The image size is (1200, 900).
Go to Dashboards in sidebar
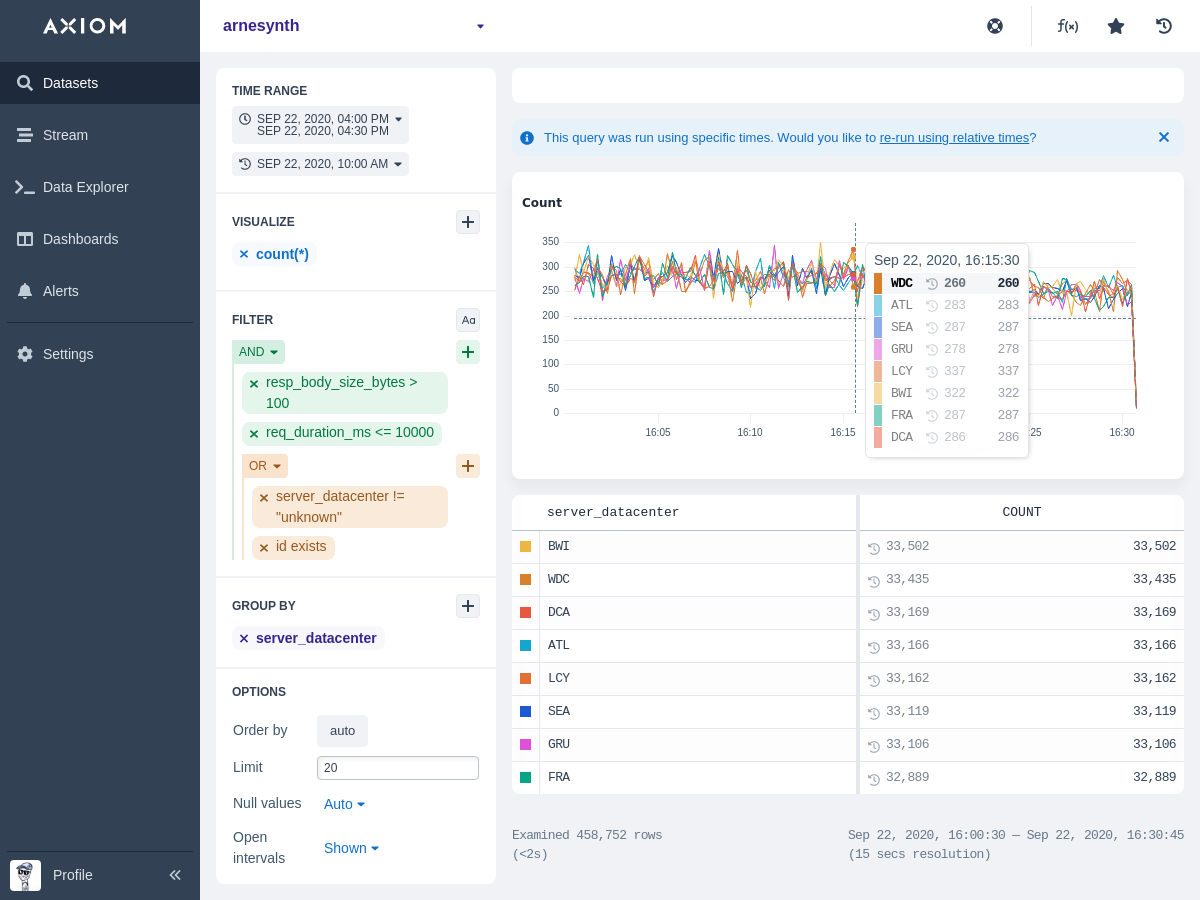(x=80, y=239)
